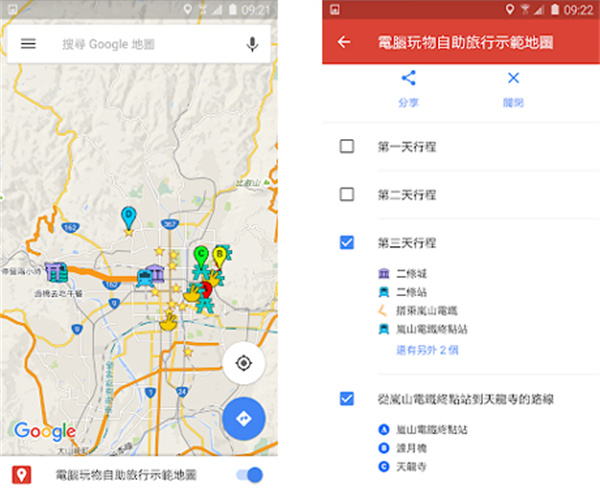Tap the map name in the bottom bar

tap(126, 475)
